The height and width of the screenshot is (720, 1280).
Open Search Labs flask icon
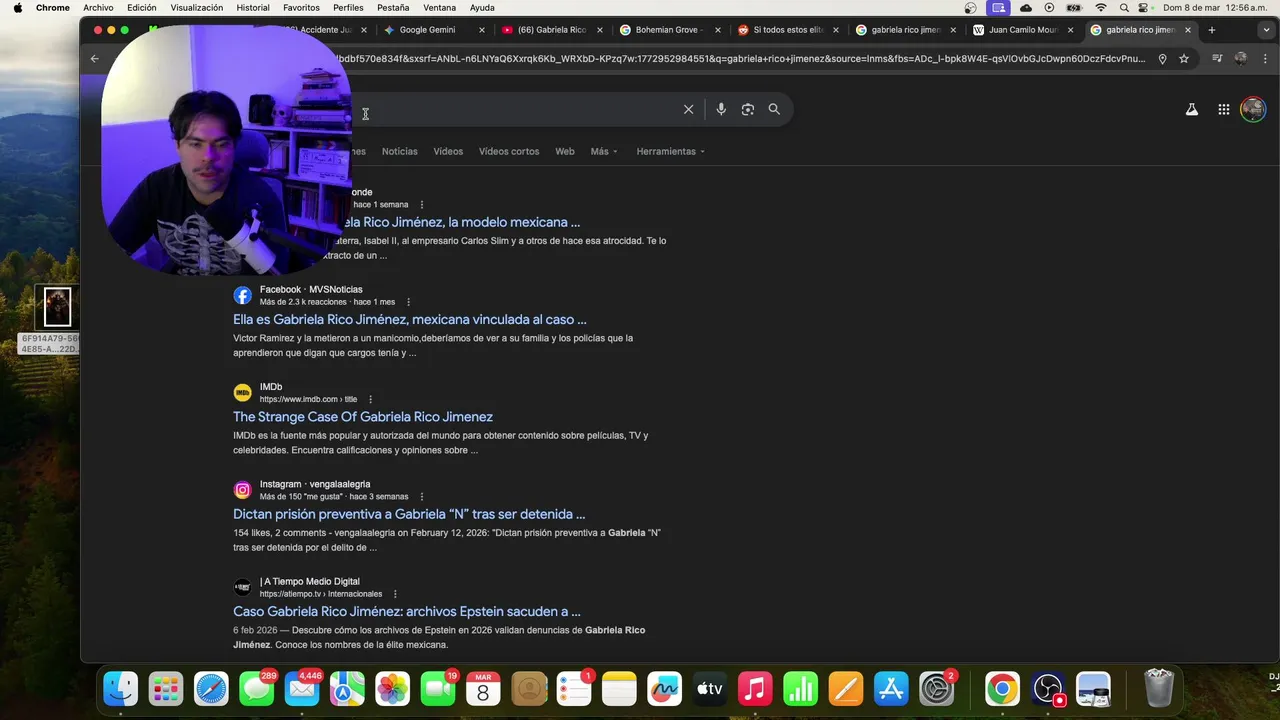pyautogui.click(x=1192, y=110)
